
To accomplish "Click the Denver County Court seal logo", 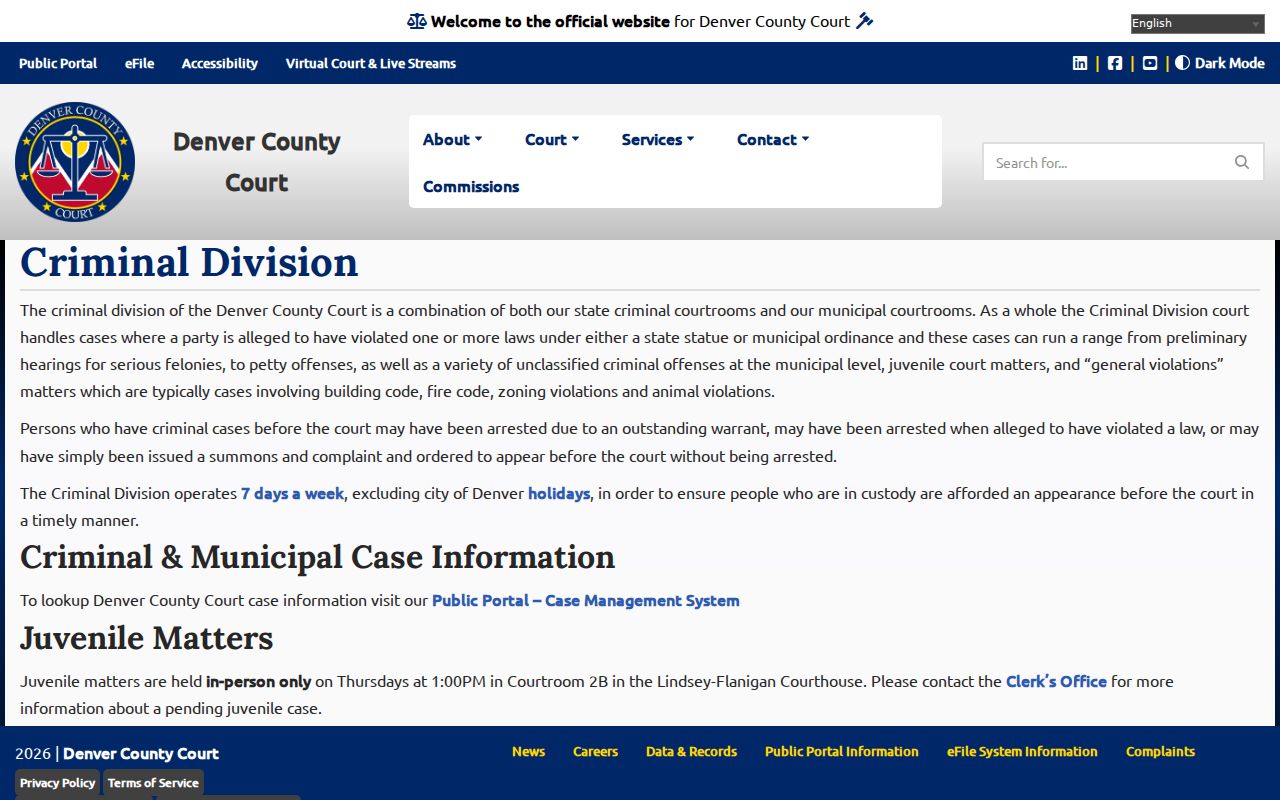I will [x=75, y=162].
